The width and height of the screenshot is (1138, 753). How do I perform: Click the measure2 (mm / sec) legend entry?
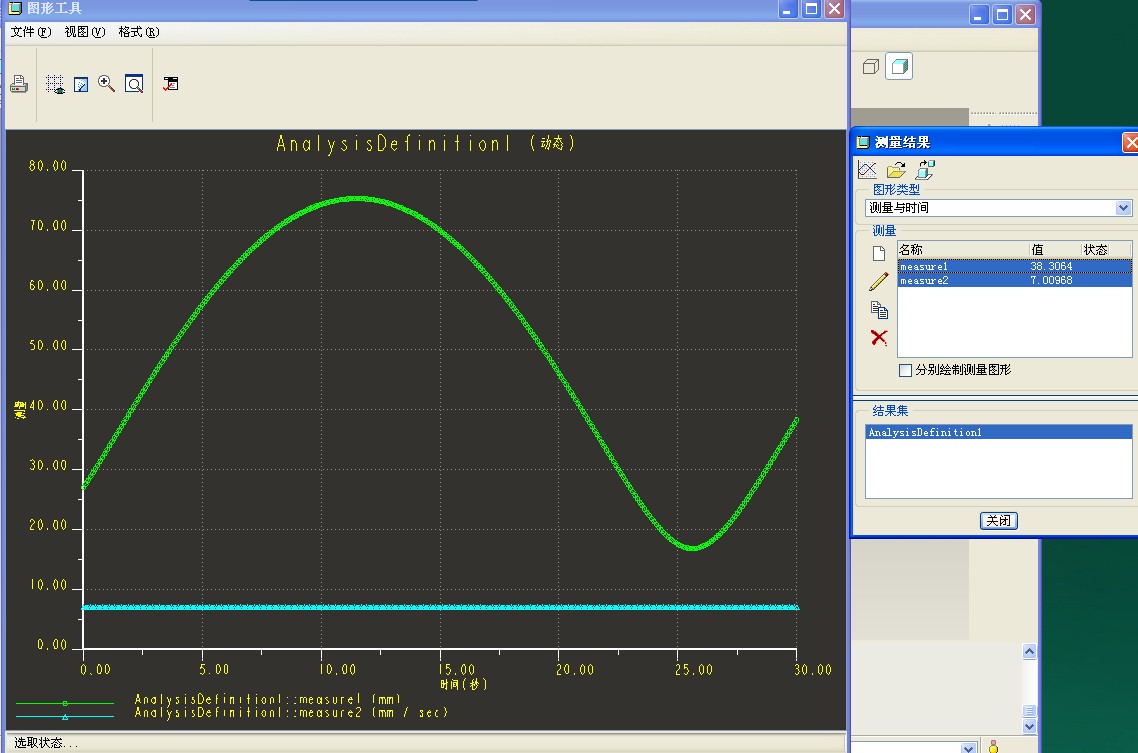pyautogui.click(x=291, y=712)
